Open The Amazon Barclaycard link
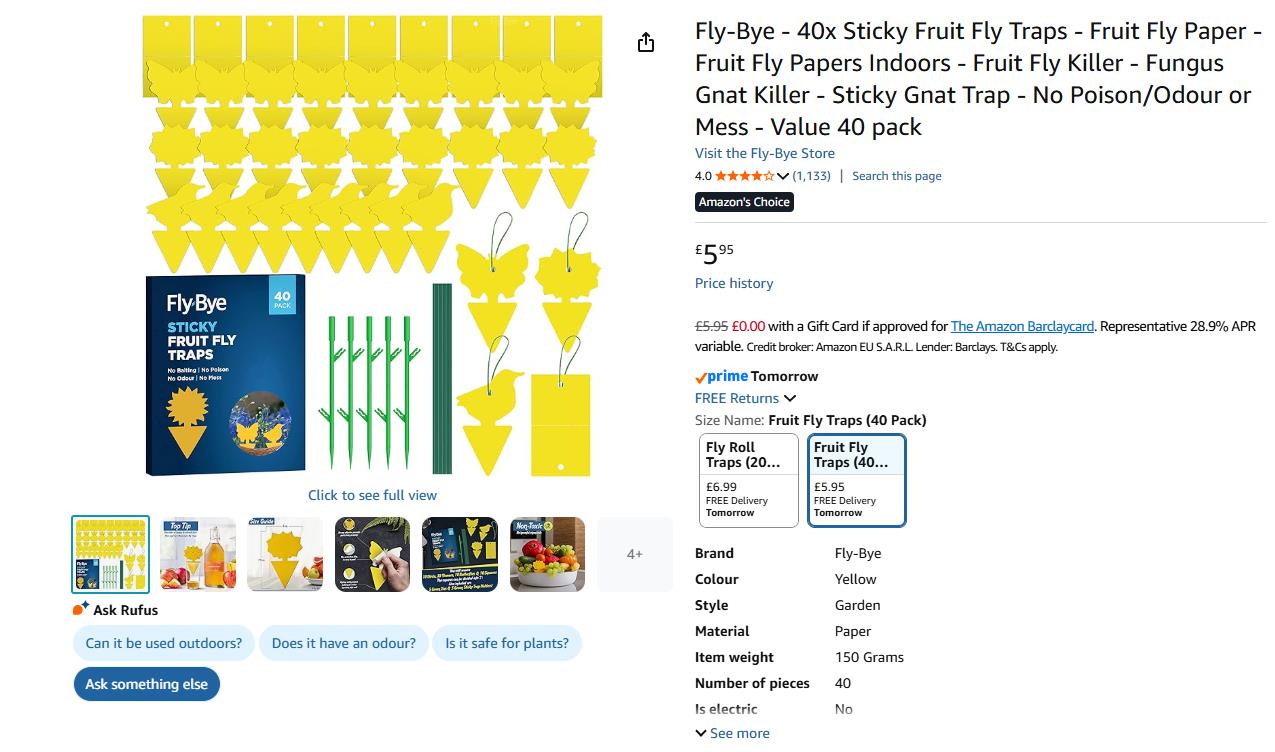Image resolution: width=1275 pixels, height=752 pixels. (x=1022, y=326)
